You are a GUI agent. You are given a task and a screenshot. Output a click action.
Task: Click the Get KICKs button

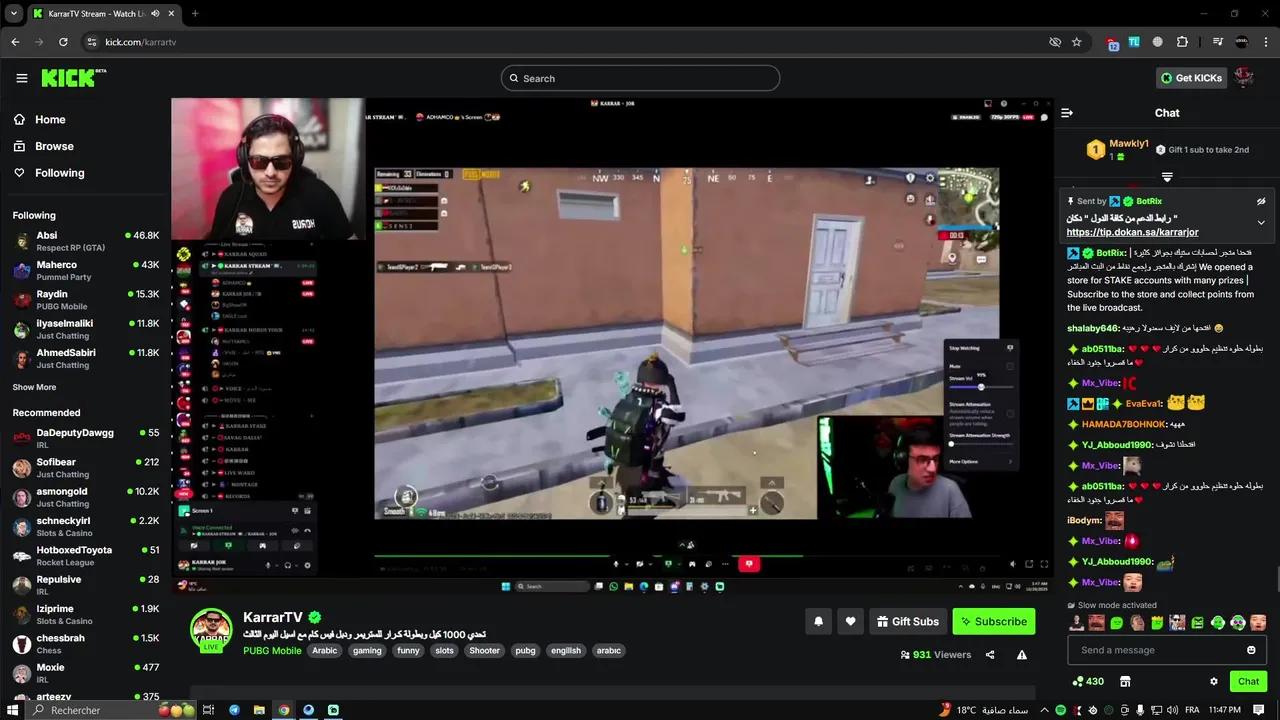click(1191, 78)
